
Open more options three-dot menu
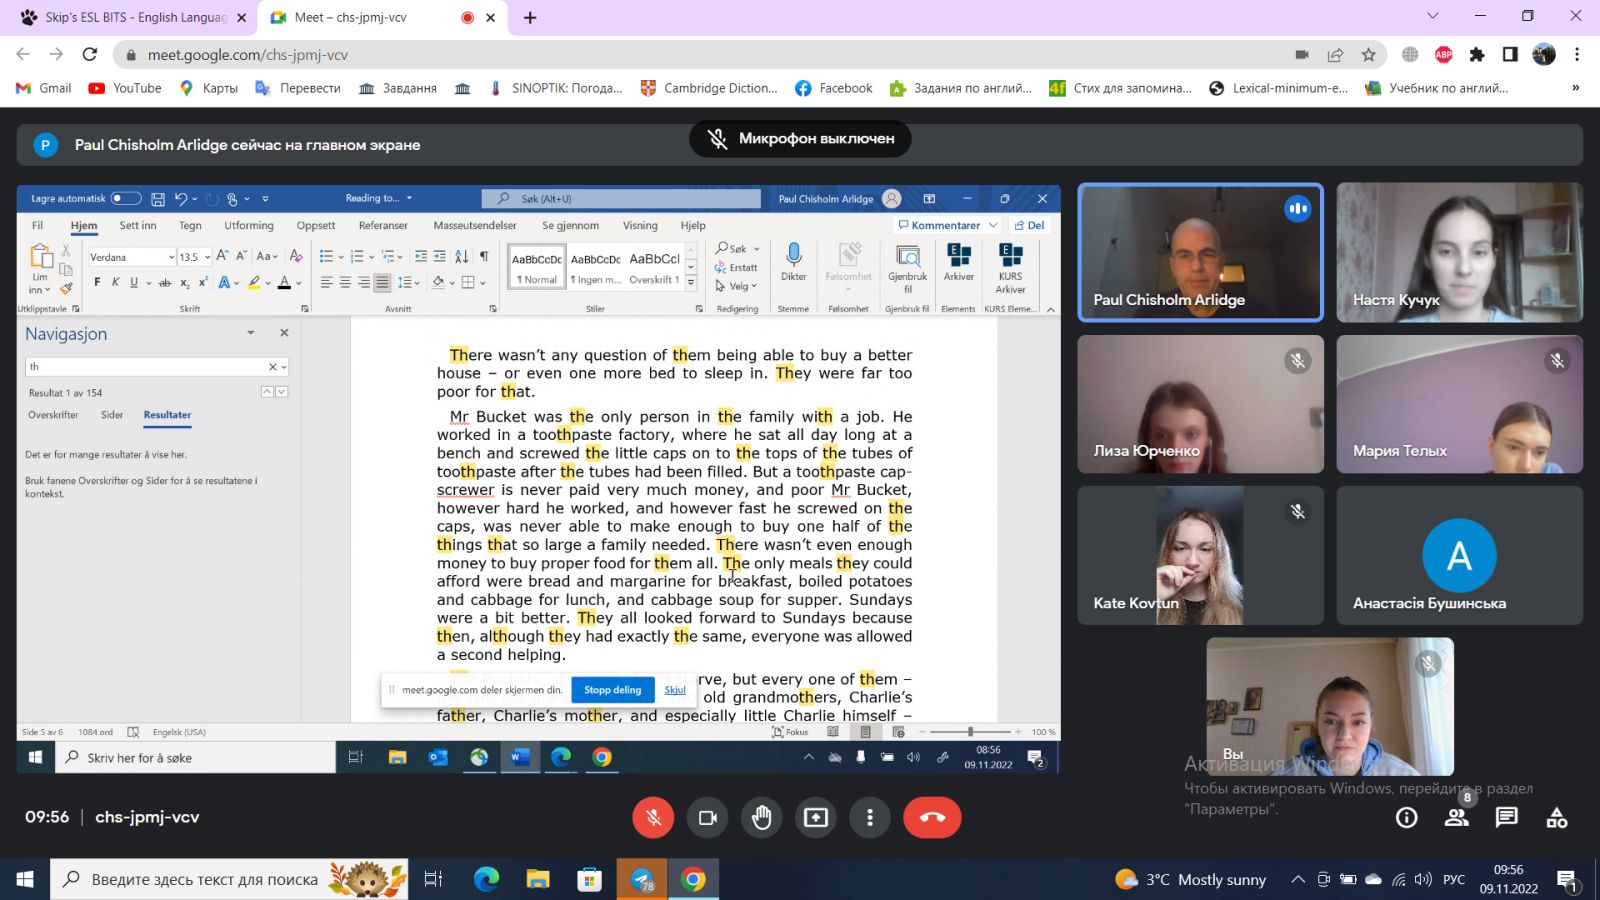(x=870, y=818)
